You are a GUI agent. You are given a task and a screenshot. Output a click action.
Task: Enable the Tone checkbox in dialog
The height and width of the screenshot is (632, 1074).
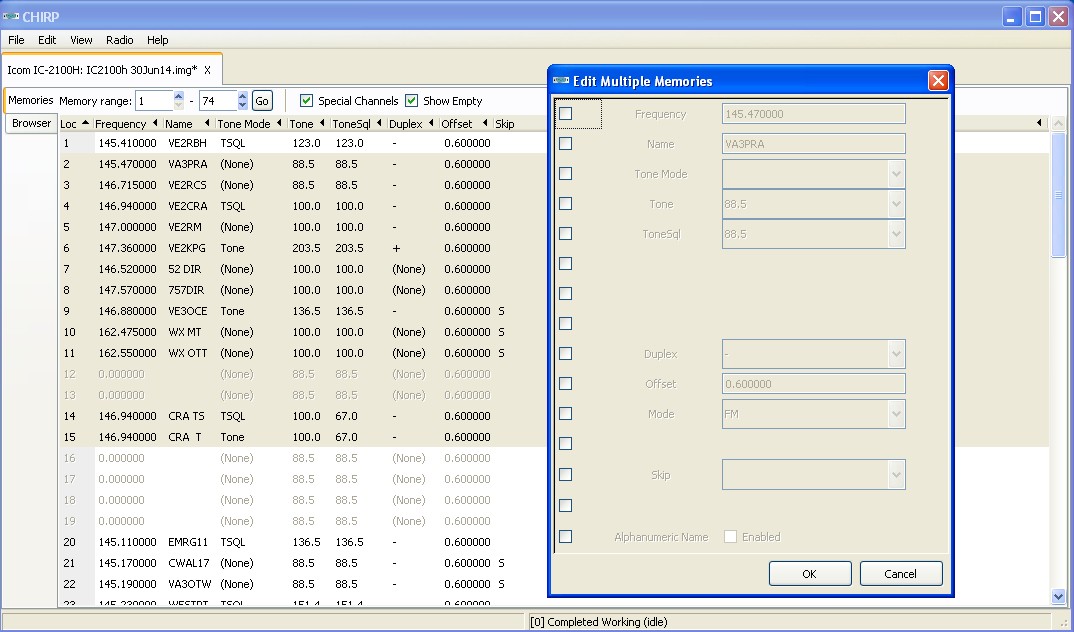565,204
